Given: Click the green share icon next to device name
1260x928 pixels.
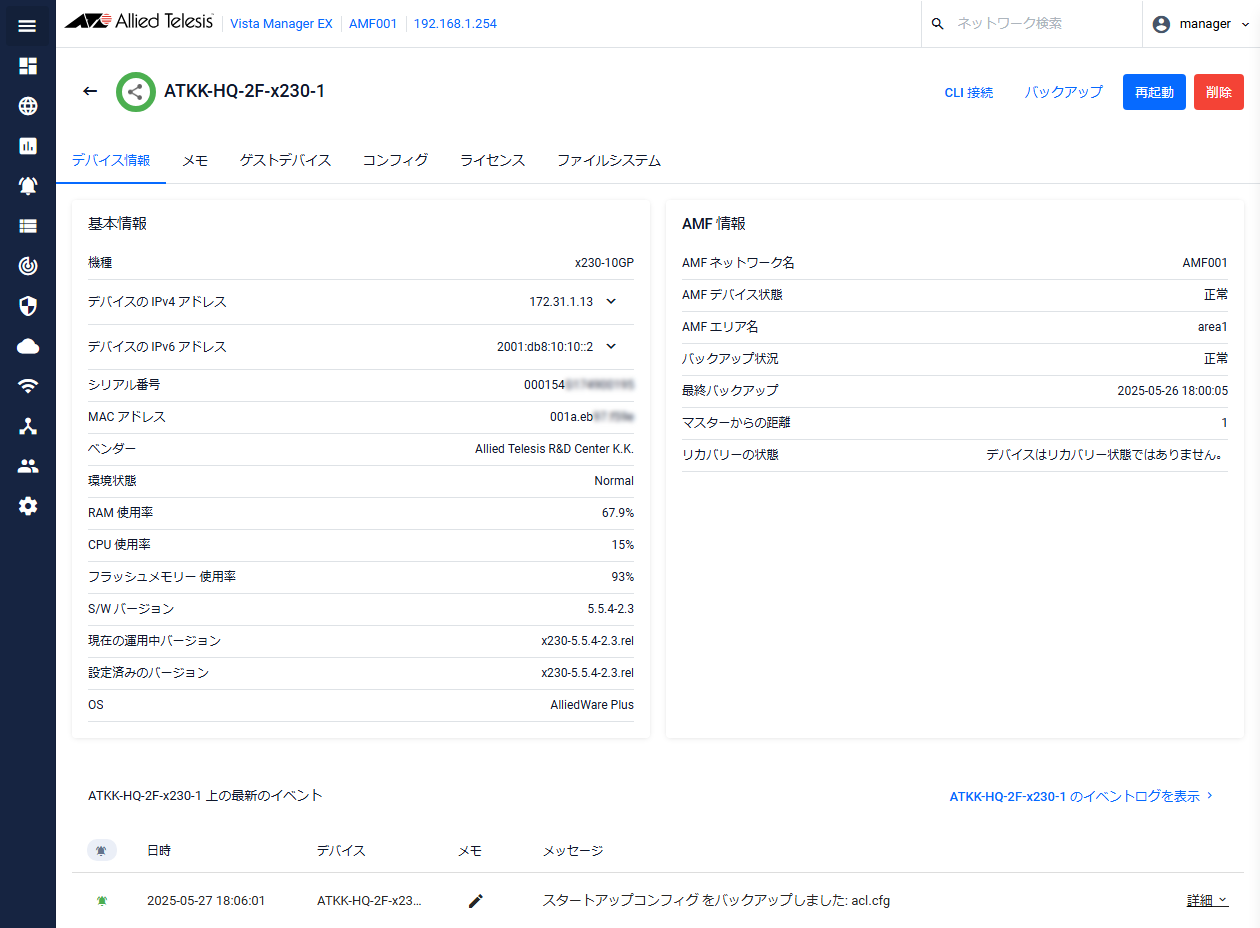Looking at the screenshot, I should coord(135,91).
